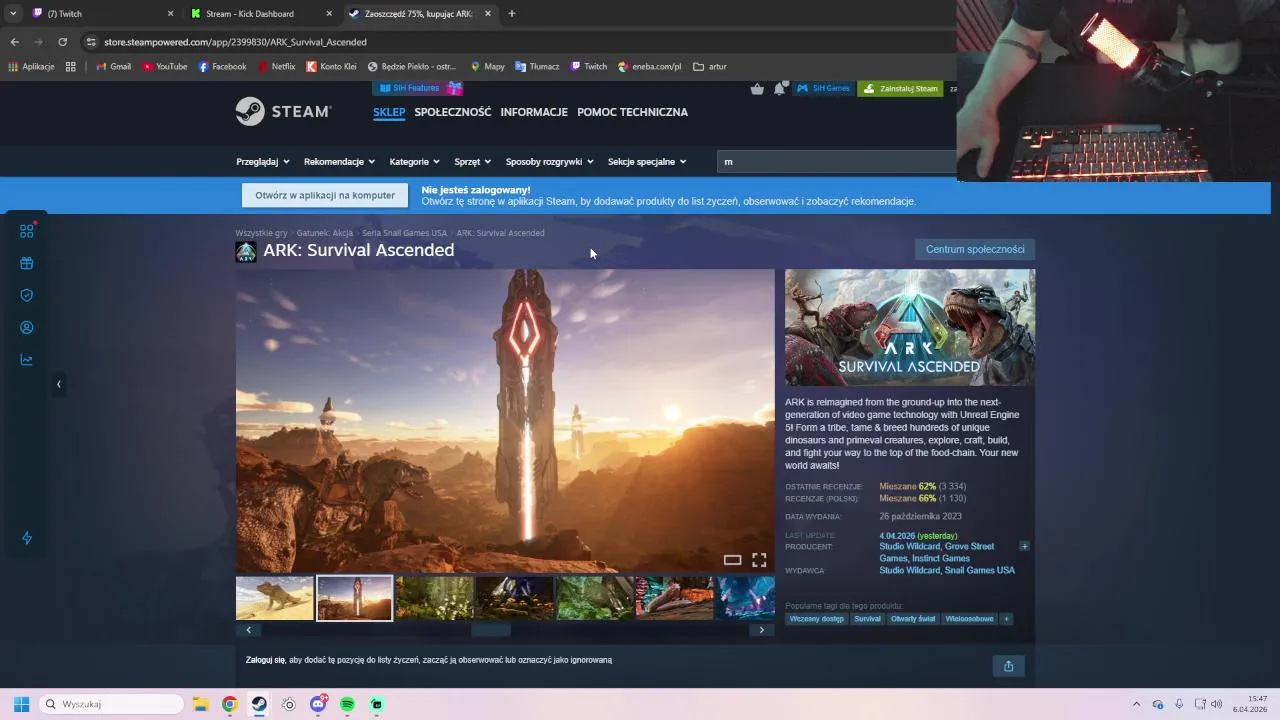Open the Windows Start menu
Viewport: 1280px width, 720px height.
(x=21, y=704)
